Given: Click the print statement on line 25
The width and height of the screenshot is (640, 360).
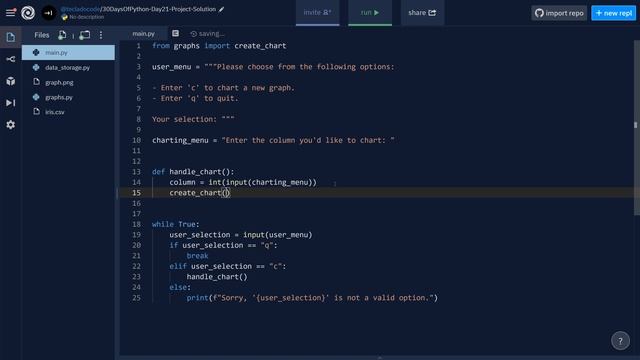Looking at the screenshot, I should 312,298.
